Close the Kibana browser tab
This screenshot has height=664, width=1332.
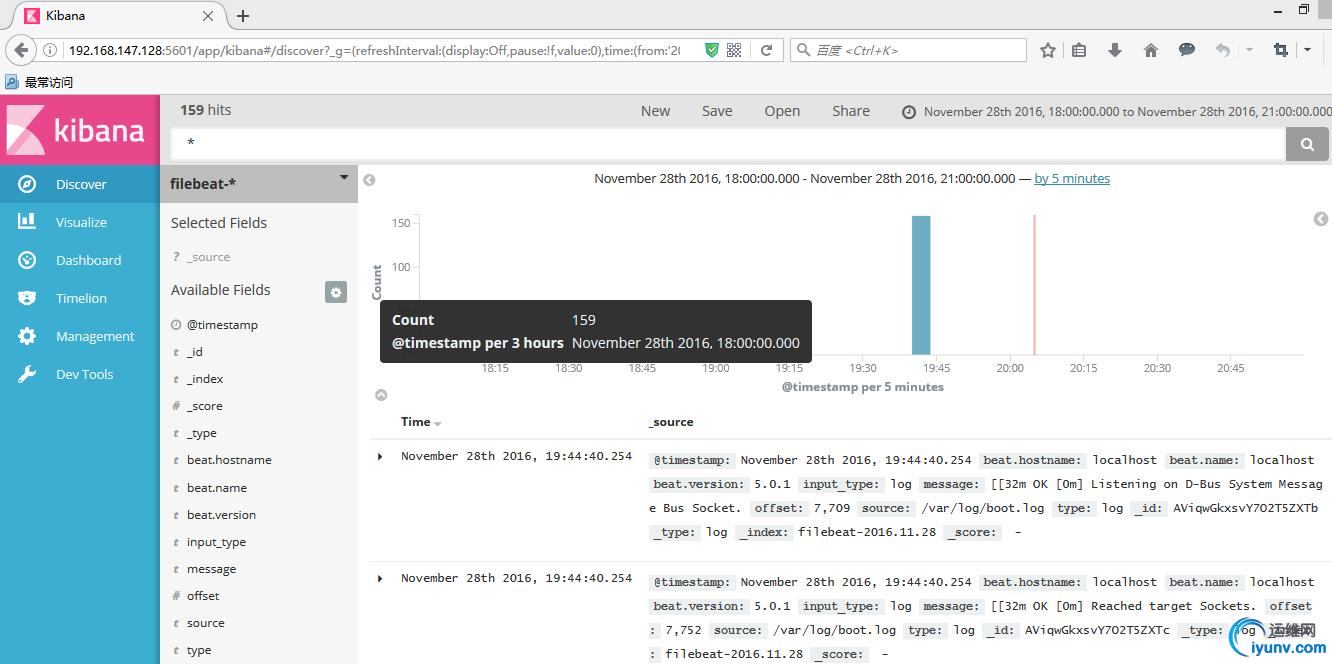point(208,16)
